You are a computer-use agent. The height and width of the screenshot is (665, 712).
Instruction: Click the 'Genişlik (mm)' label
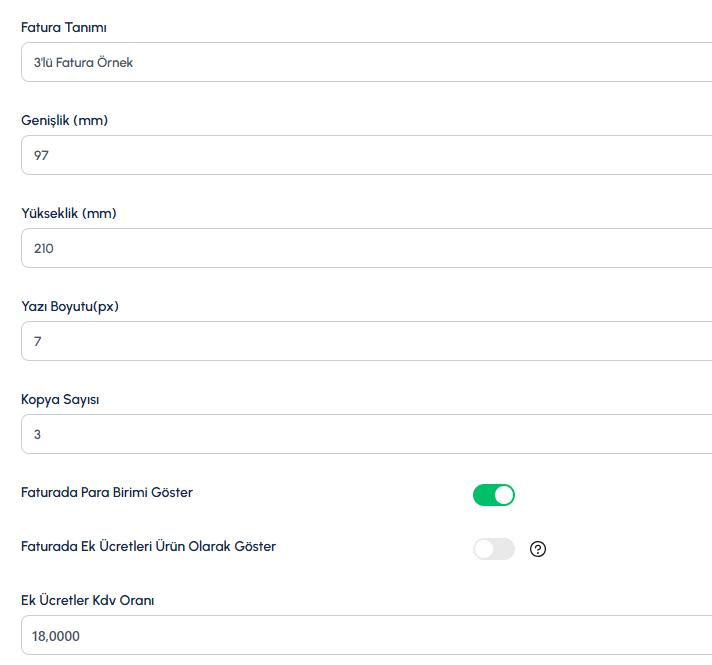[64, 120]
